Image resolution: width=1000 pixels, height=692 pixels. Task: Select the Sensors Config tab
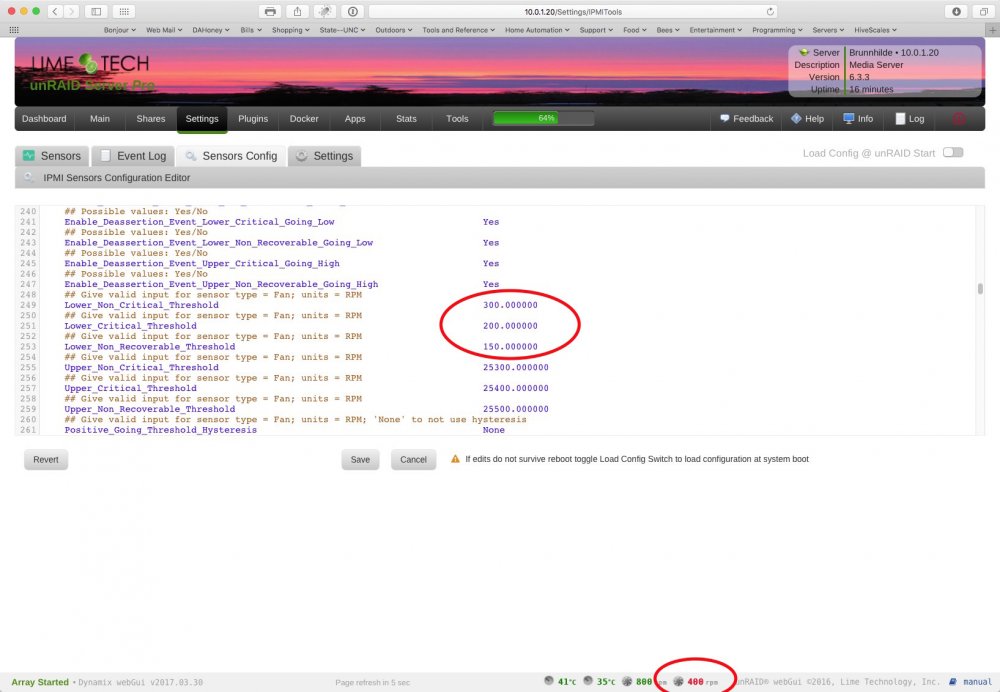coord(231,156)
